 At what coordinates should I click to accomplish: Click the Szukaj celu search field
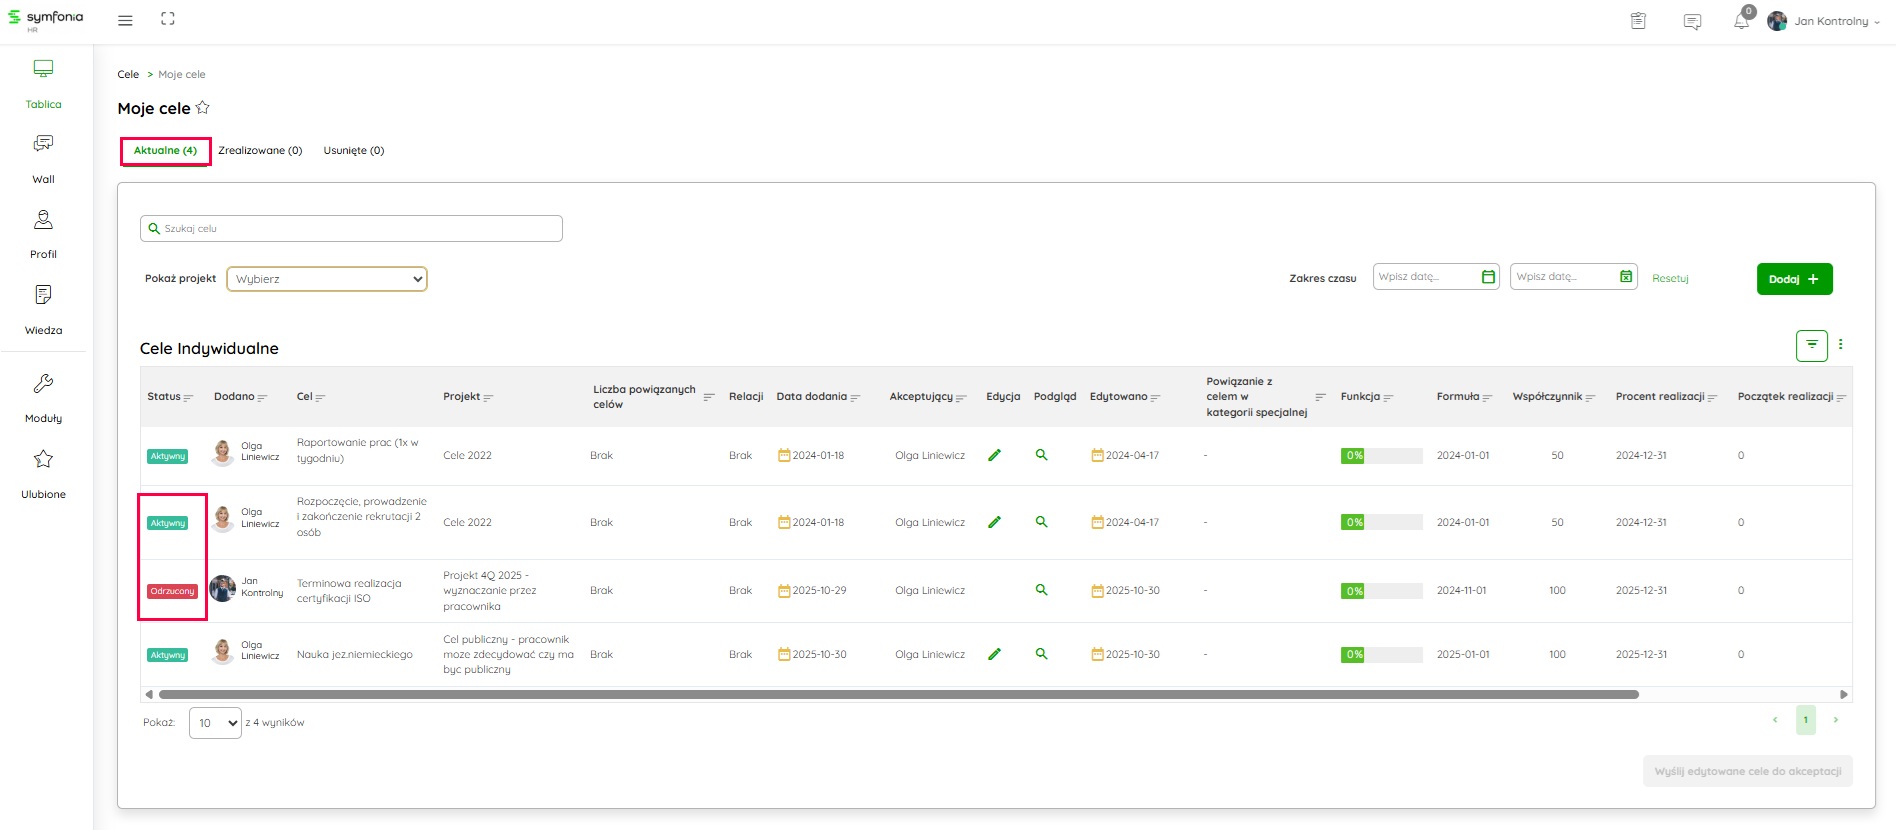pos(351,229)
